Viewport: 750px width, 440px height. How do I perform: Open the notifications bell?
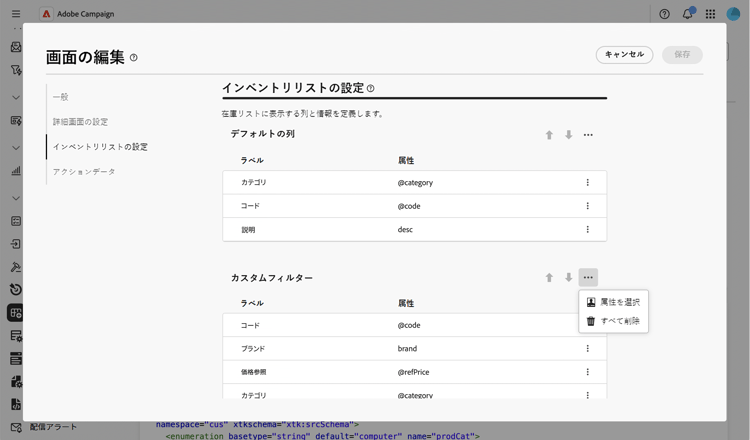tap(687, 14)
